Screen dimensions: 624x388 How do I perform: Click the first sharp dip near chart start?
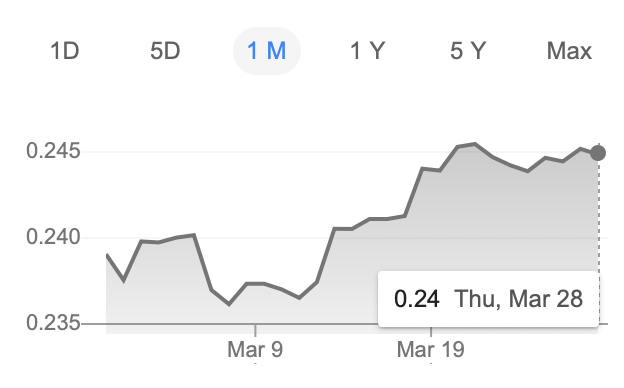124,280
